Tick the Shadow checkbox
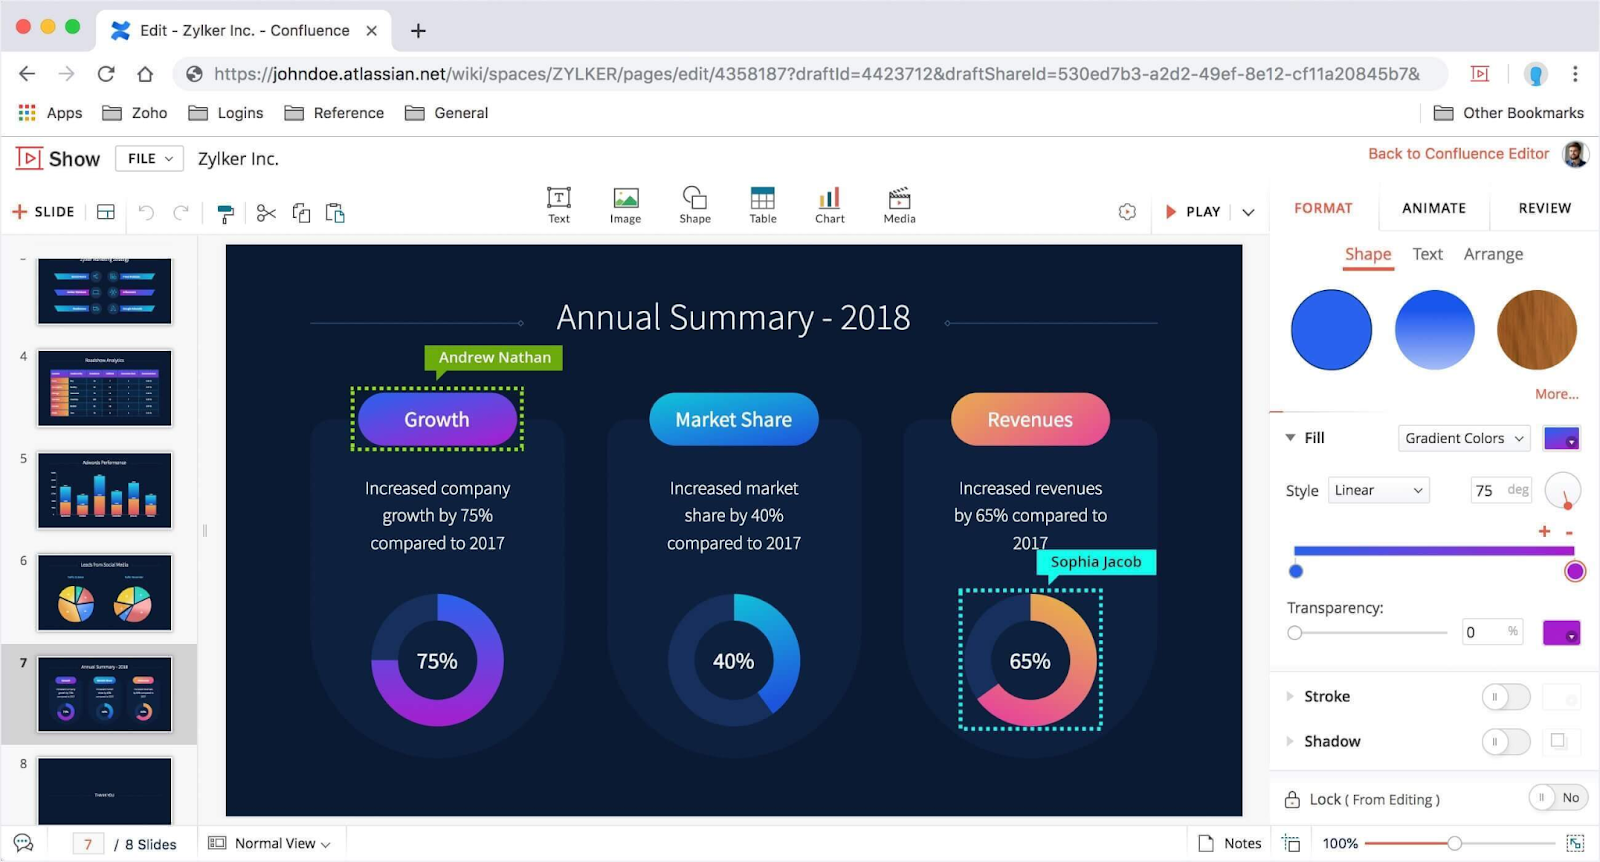The height and width of the screenshot is (862, 1600). pyautogui.click(x=1557, y=740)
